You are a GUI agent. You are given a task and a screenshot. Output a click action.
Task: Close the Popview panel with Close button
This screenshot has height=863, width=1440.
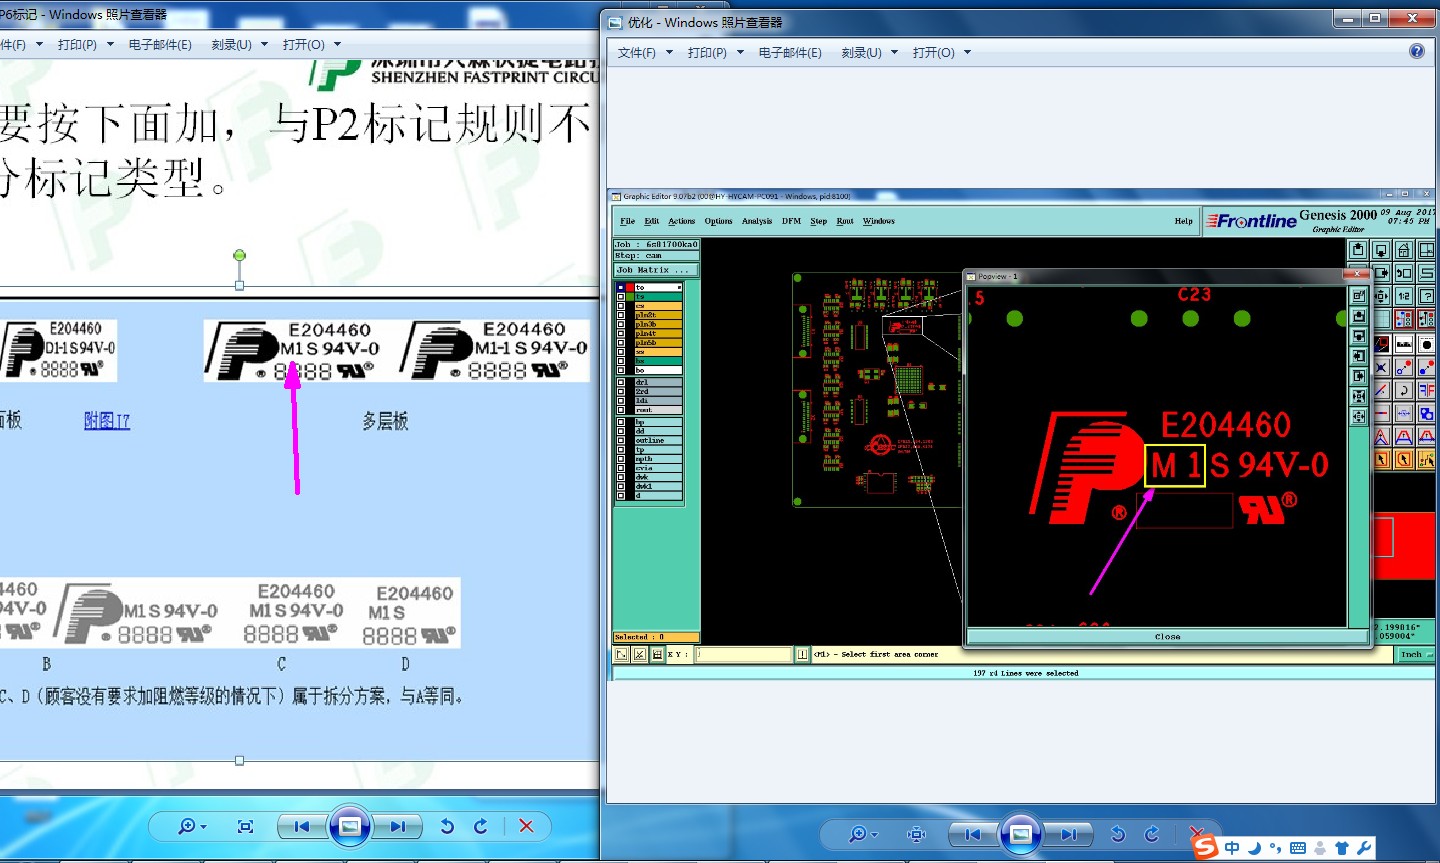(1167, 636)
